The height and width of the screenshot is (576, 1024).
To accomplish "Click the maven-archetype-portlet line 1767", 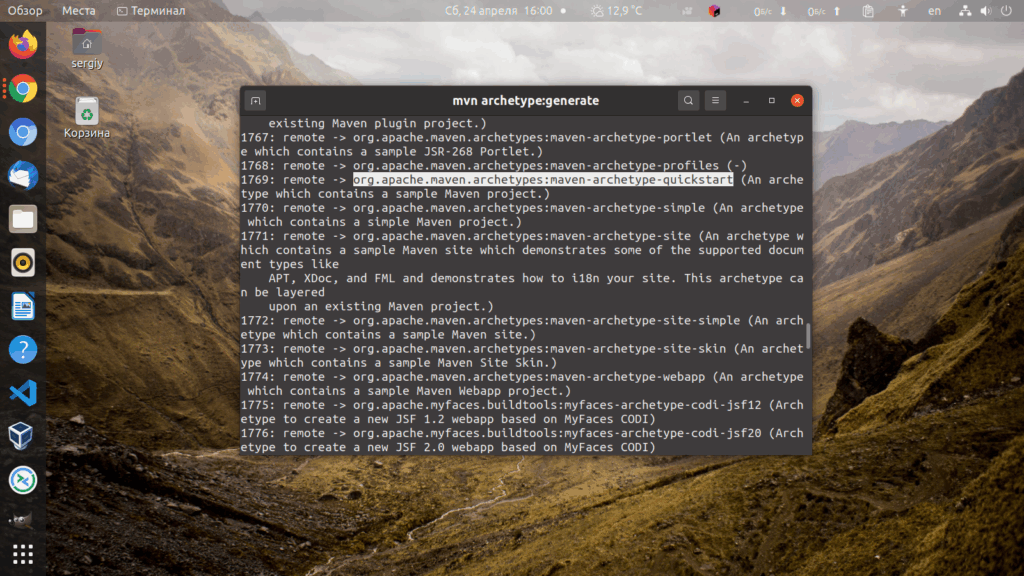I will coord(522,144).
